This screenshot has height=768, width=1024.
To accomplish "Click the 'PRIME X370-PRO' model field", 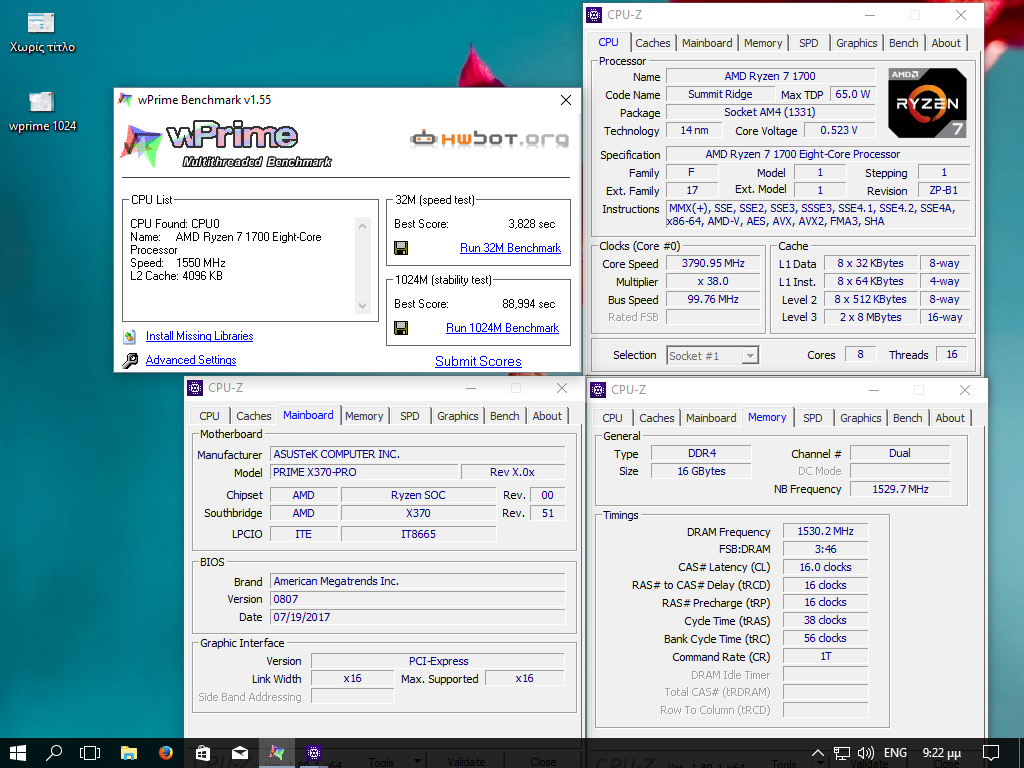I will tap(364, 472).
